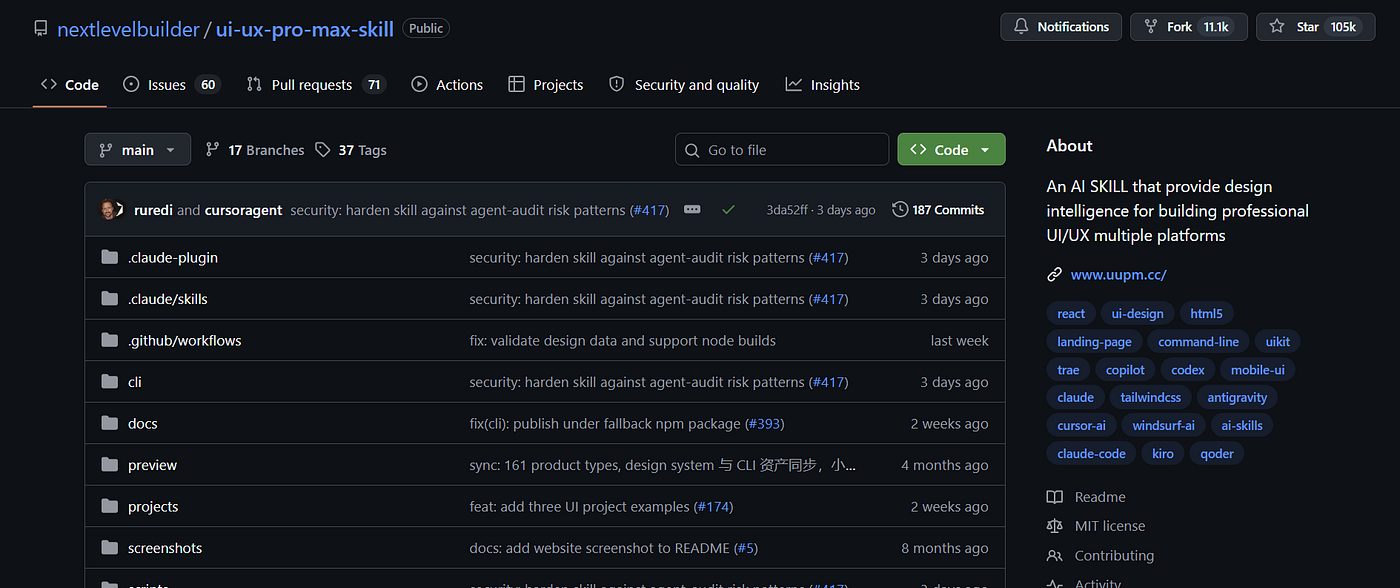1400x588 pixels.
Task: Fork the repository with the Fork button
Action: click(1189, 27)
